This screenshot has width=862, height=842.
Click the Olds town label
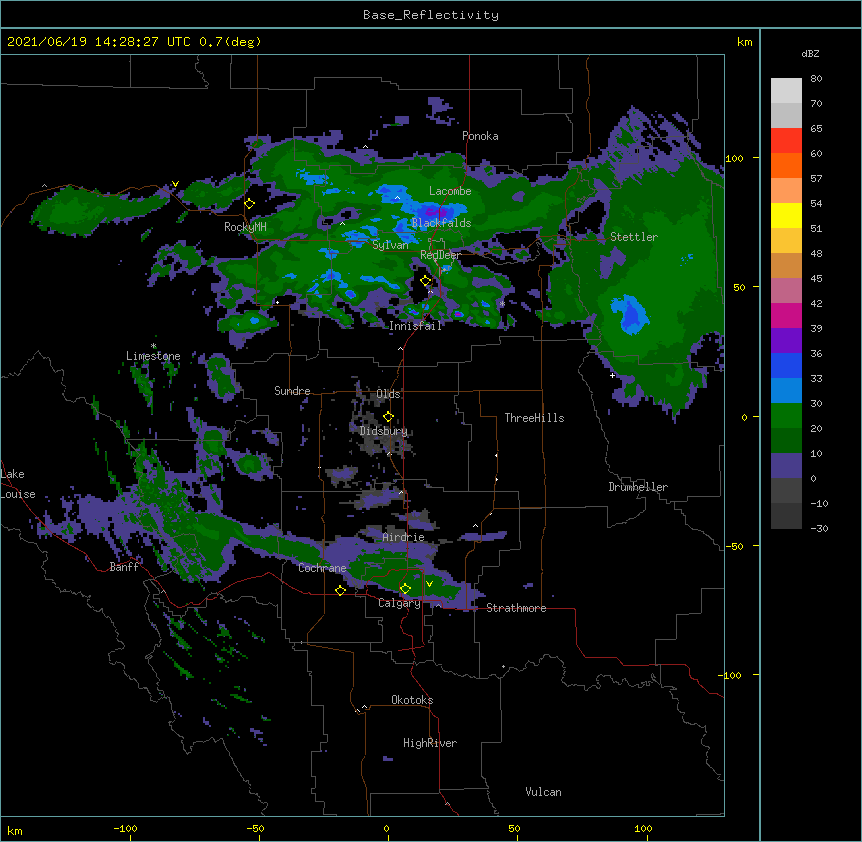tap(388, 394)
